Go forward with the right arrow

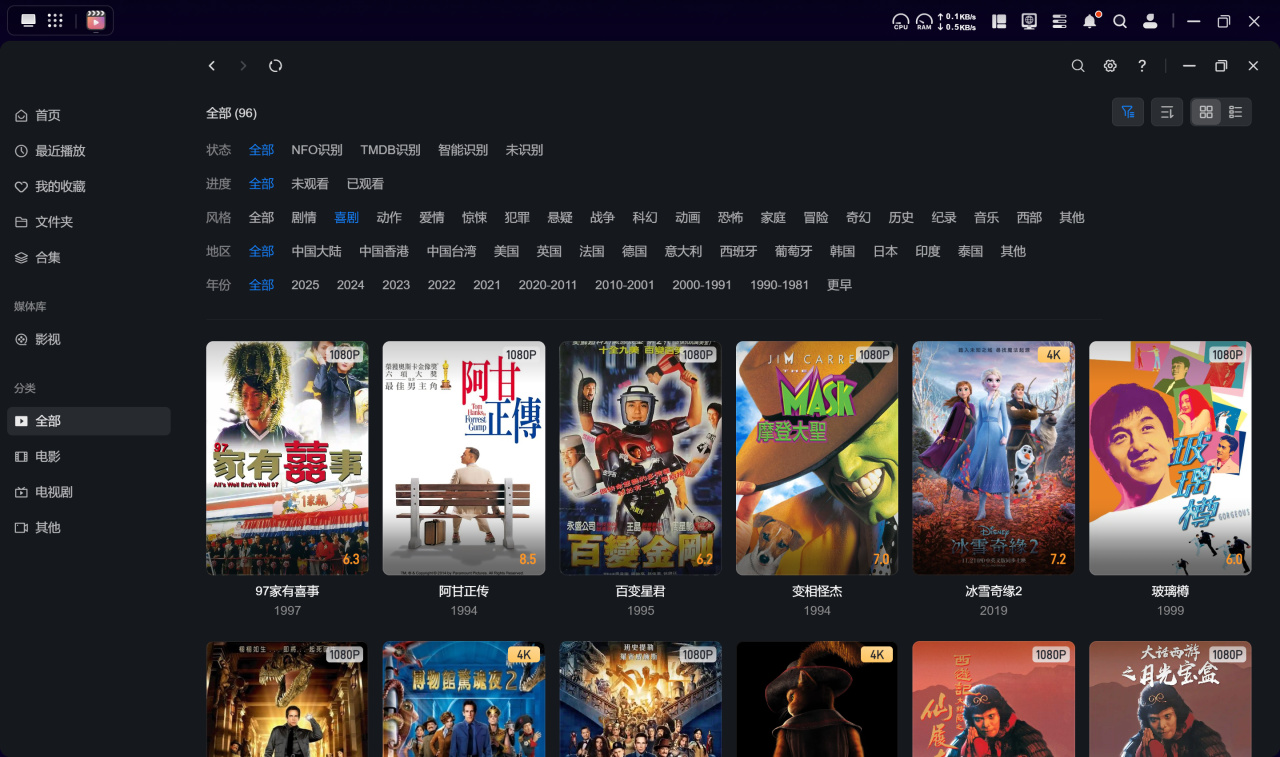tap(243, 66)
